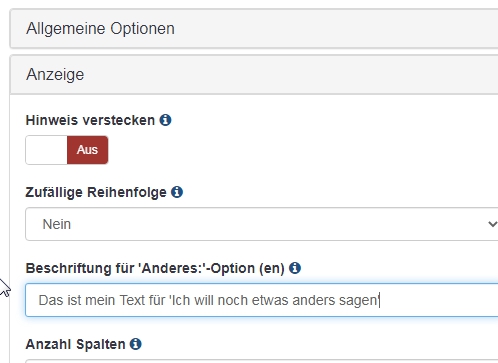View info icon for Anzahl Spalten
498x363 pixels.
[x=136, y=344]
